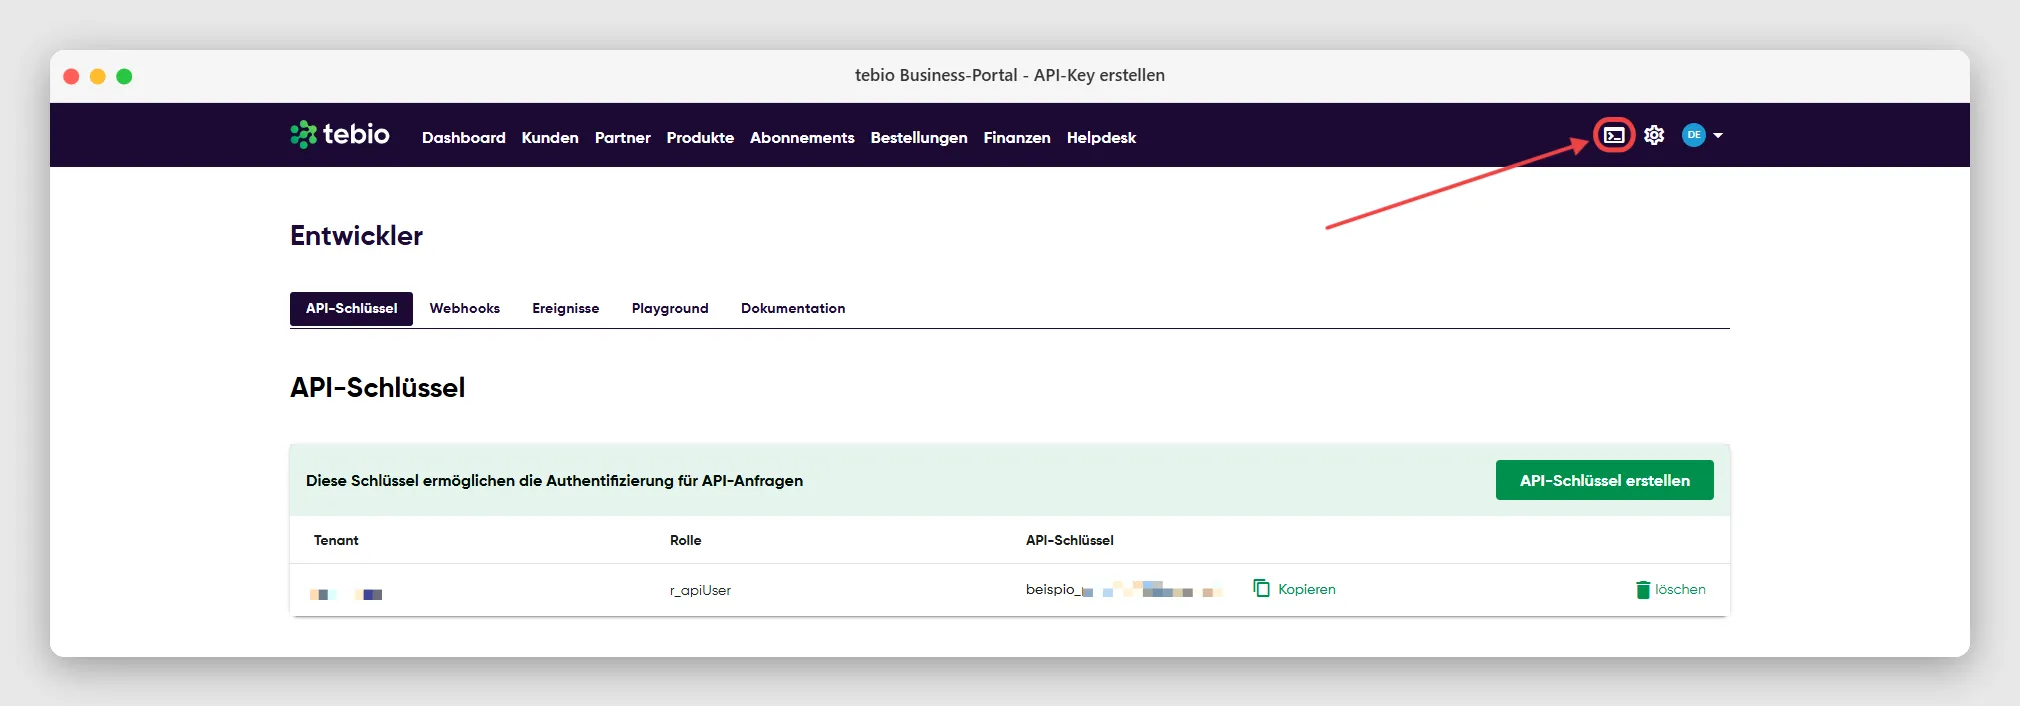Click the Rolle column header
Image resolution: width=2020 pixels, height=706 pixels.
(x=685, y=540)
